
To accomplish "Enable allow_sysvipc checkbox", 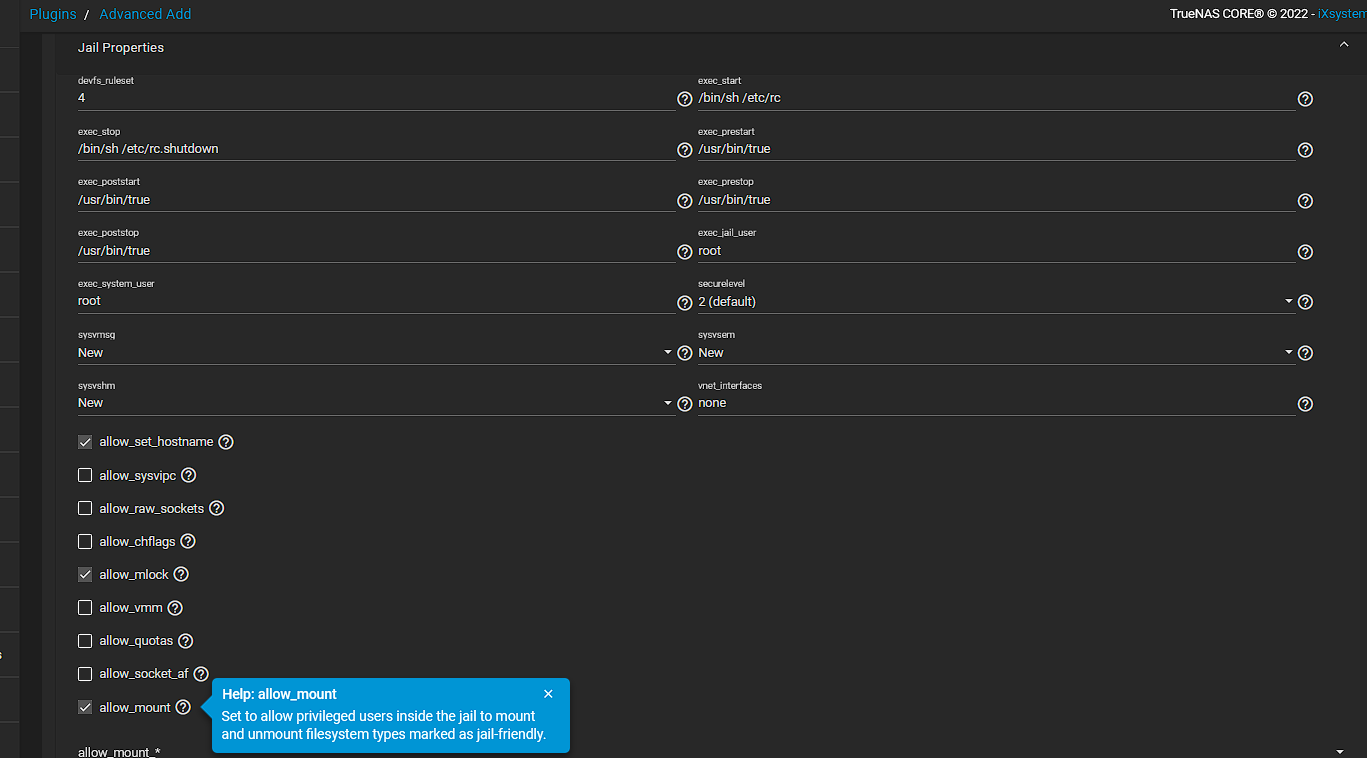I will [85, 475].
